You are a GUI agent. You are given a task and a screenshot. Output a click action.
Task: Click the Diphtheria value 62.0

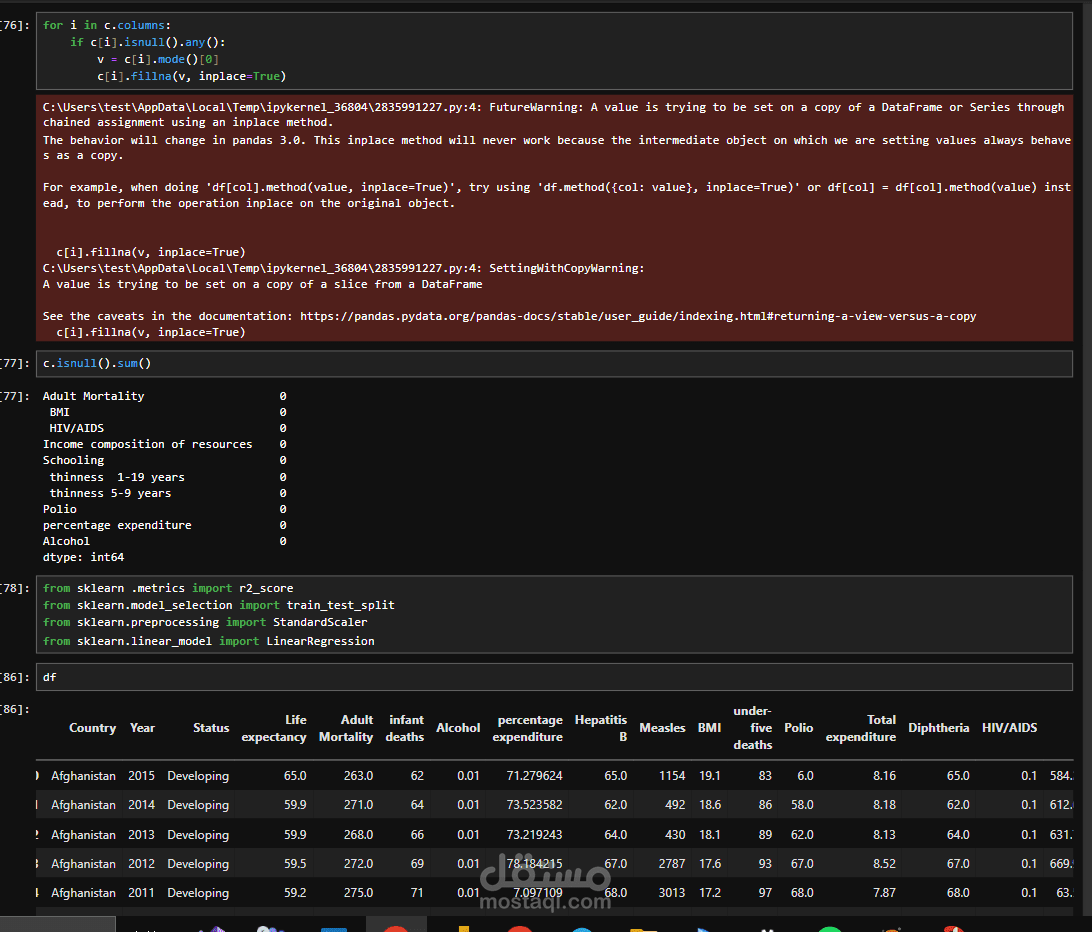pyautogui.click(x=958, y=805)
